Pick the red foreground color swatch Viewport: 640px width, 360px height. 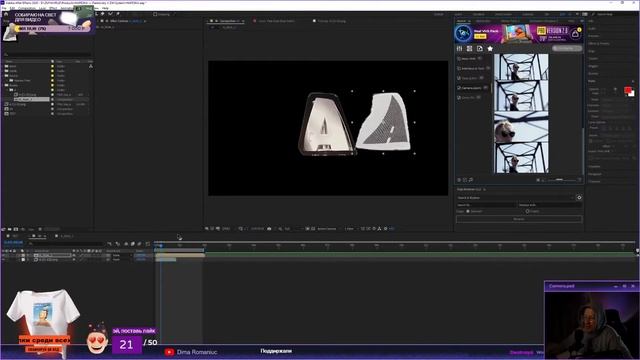pyautogui.click(x=627, y=90)
